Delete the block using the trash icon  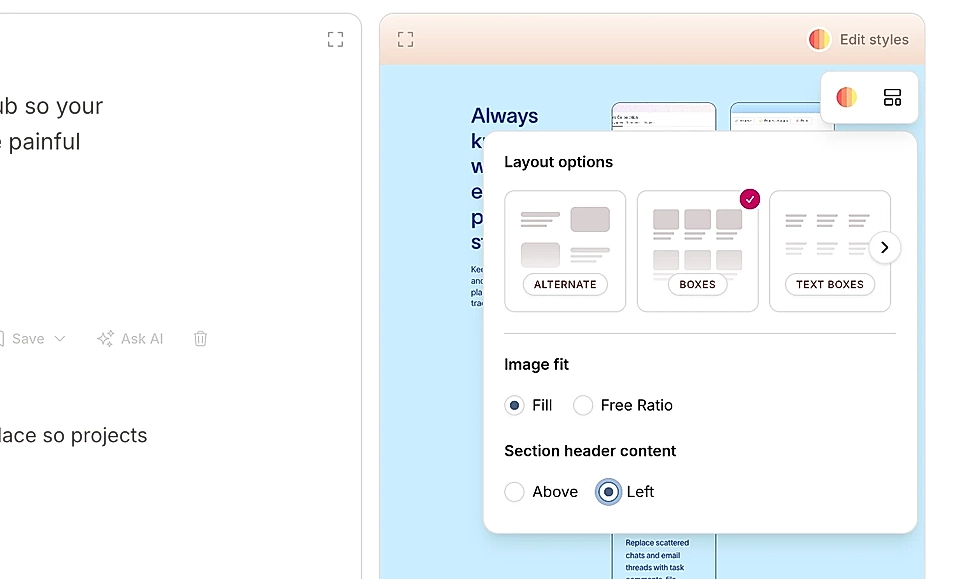(x=199, y=339)
